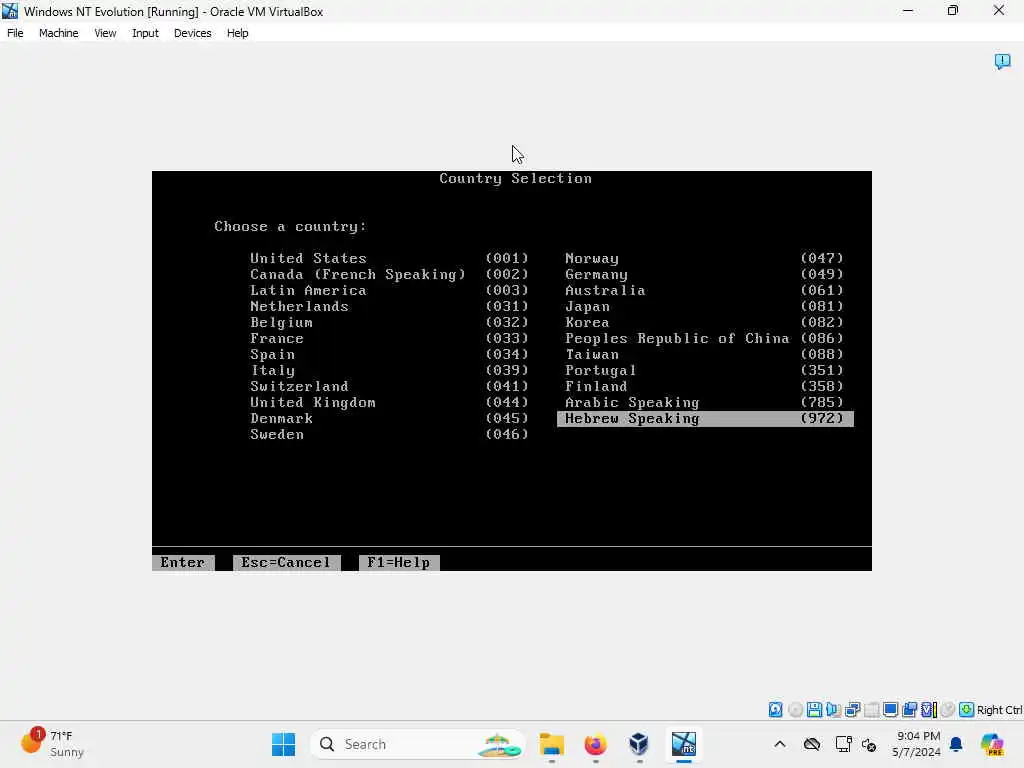Select Taiwan (088) entry
The width and height of the screenshot is (1024, 768).
pyautogui.click(x=704, y=355)
